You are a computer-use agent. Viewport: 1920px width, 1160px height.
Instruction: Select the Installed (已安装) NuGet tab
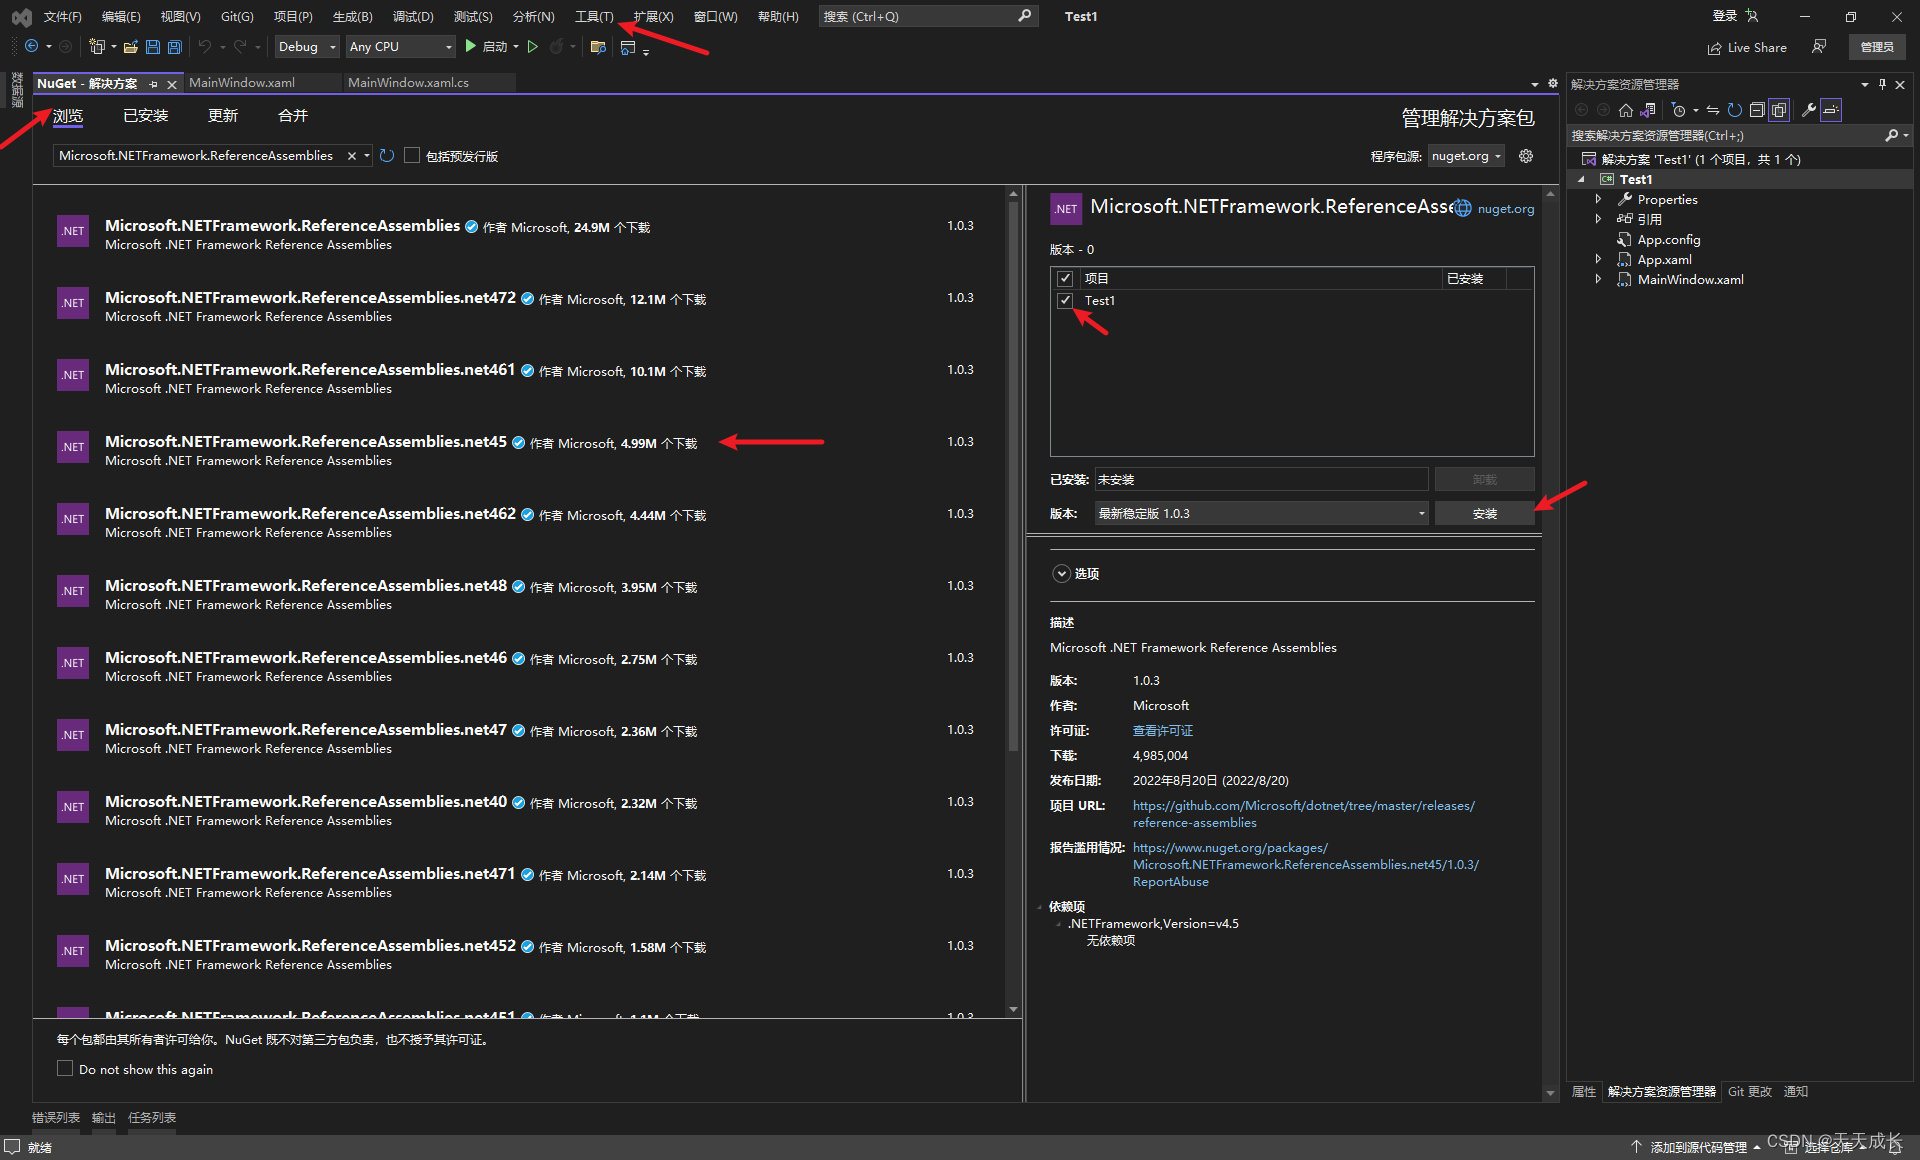[x=146, y=116]
